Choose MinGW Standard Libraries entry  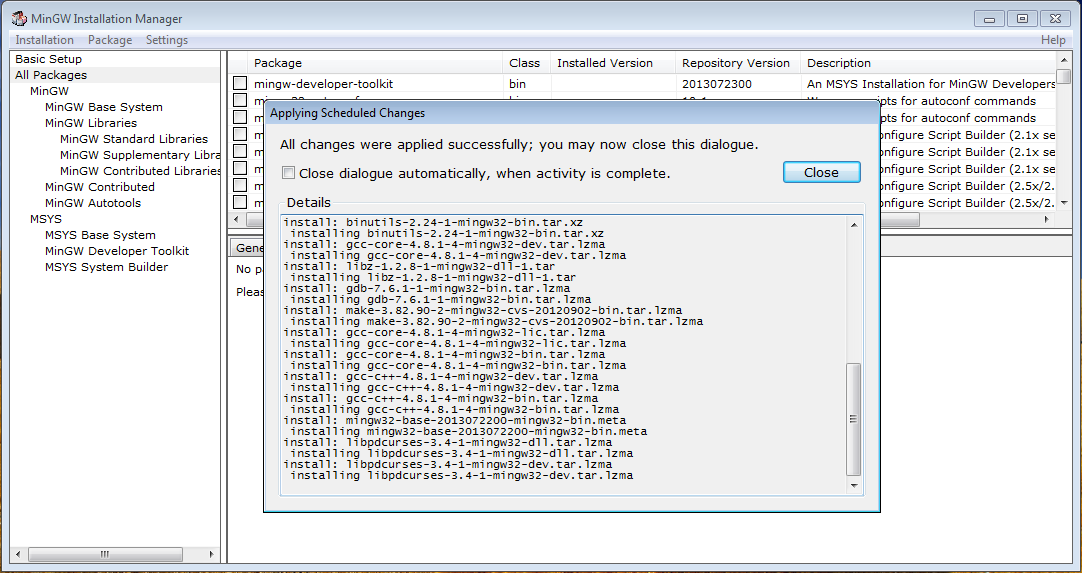pos(134,139)
